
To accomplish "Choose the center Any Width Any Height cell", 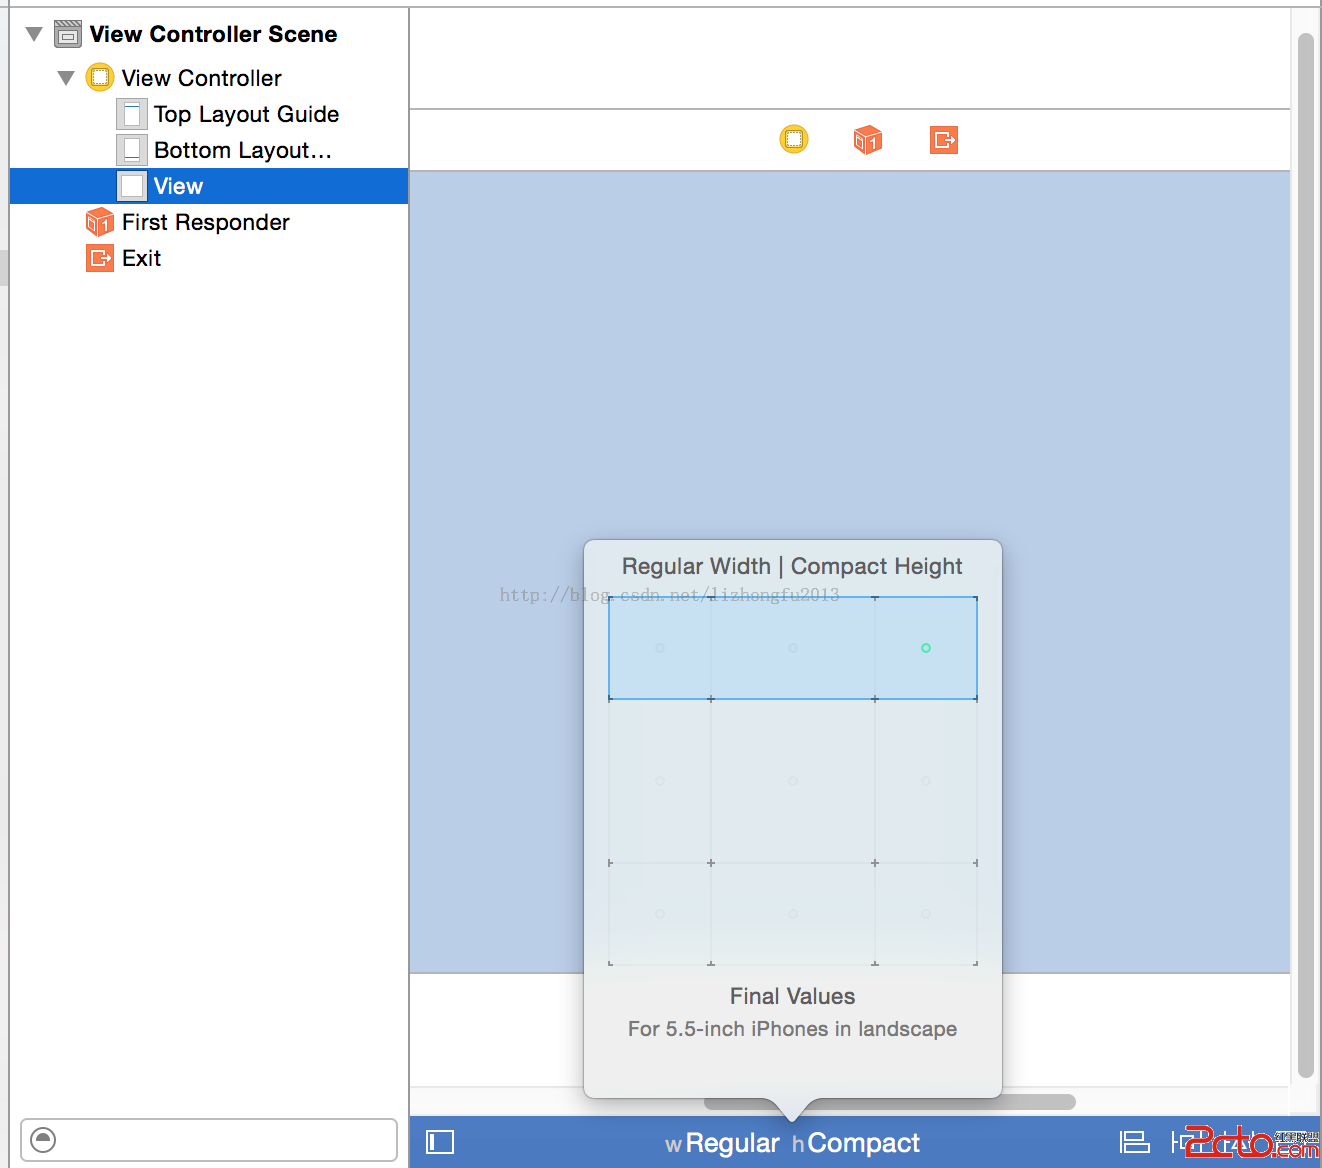I will (x=793, y=781).
